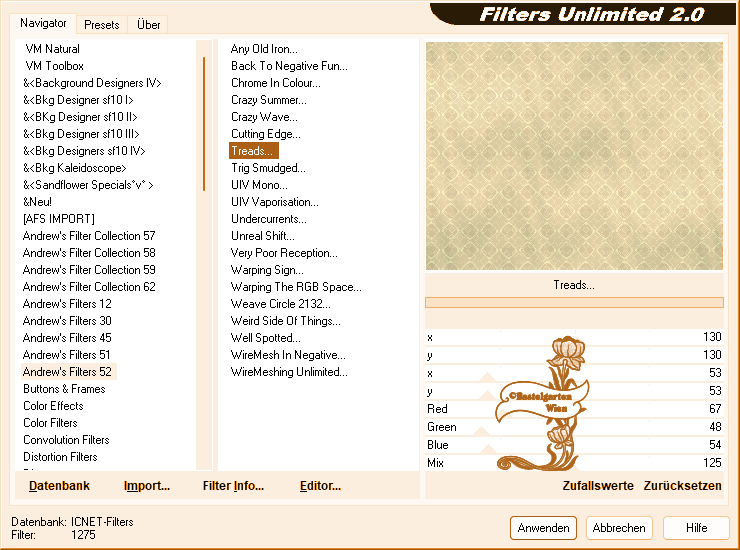Image resolution: width=740 pixels, height=550 pixels.
Task: Choose Trig Smudged... filter
Action: click(268, 168)
